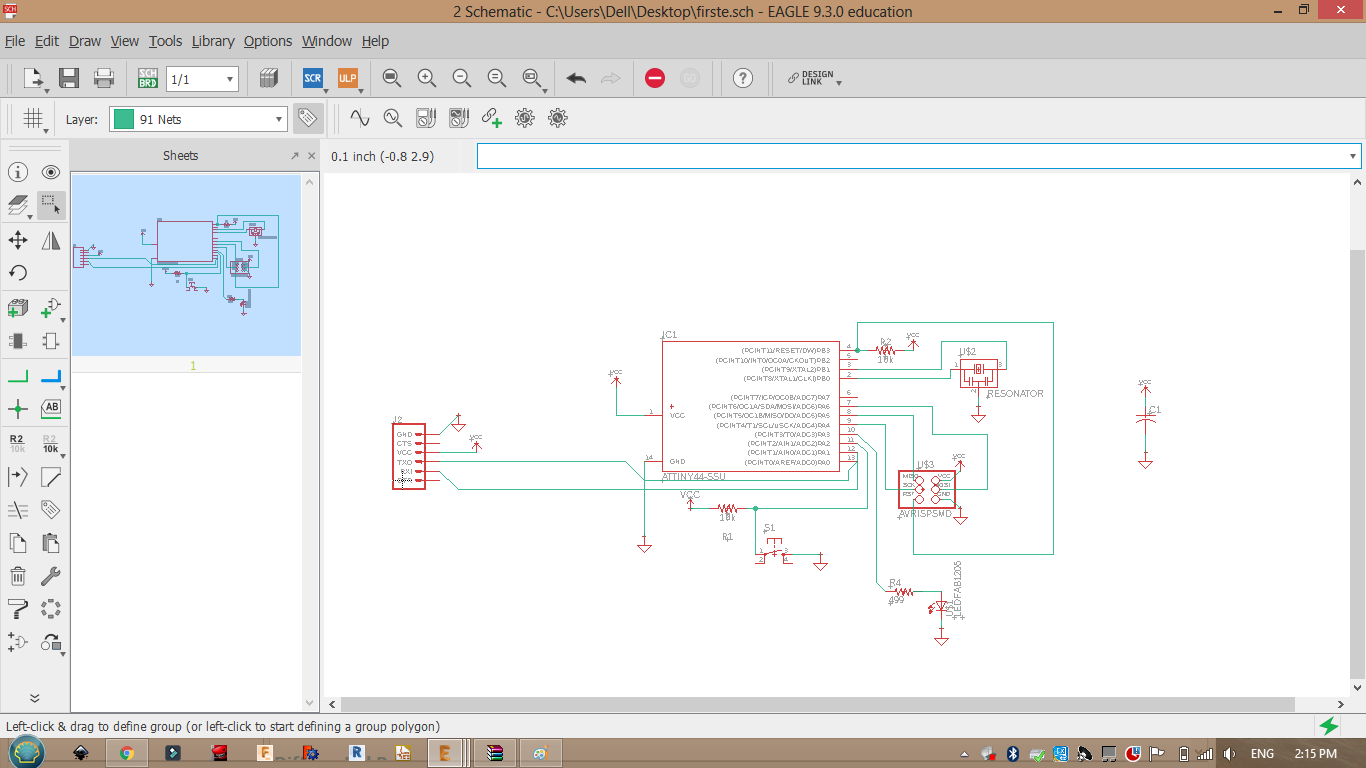
Task: Click the SCR script icon
Action: [313, 78]
